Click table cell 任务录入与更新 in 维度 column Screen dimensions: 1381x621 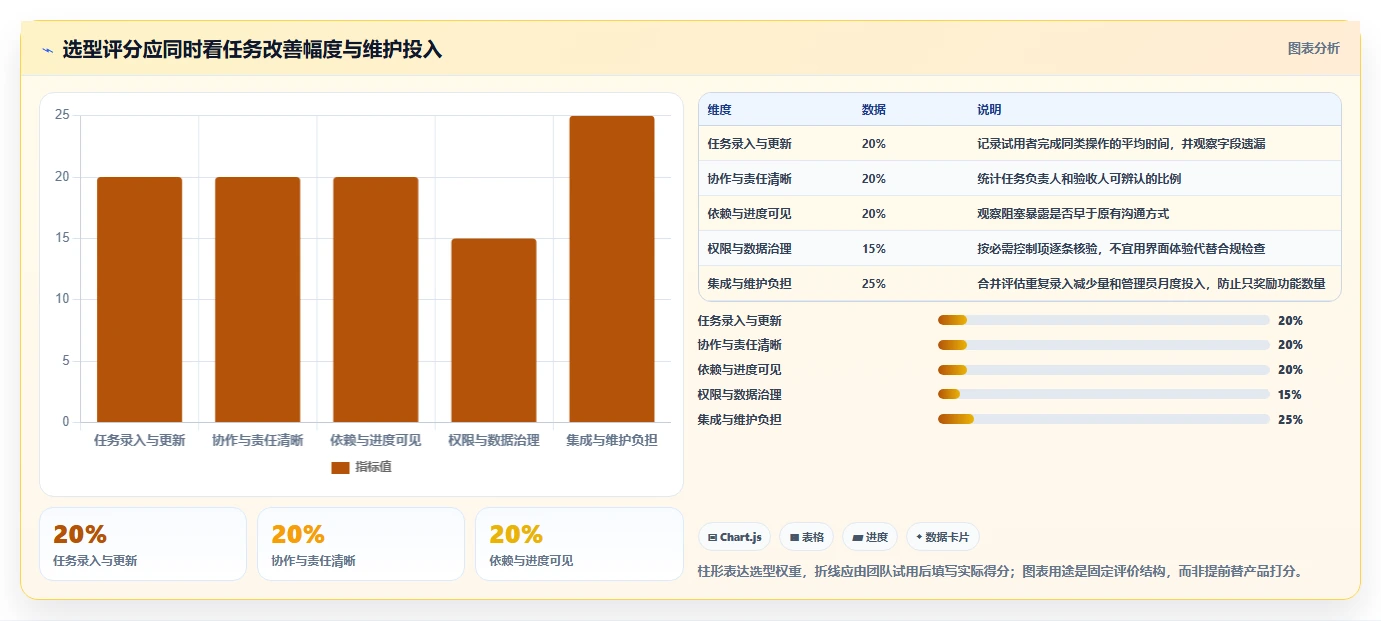(749, 144)
